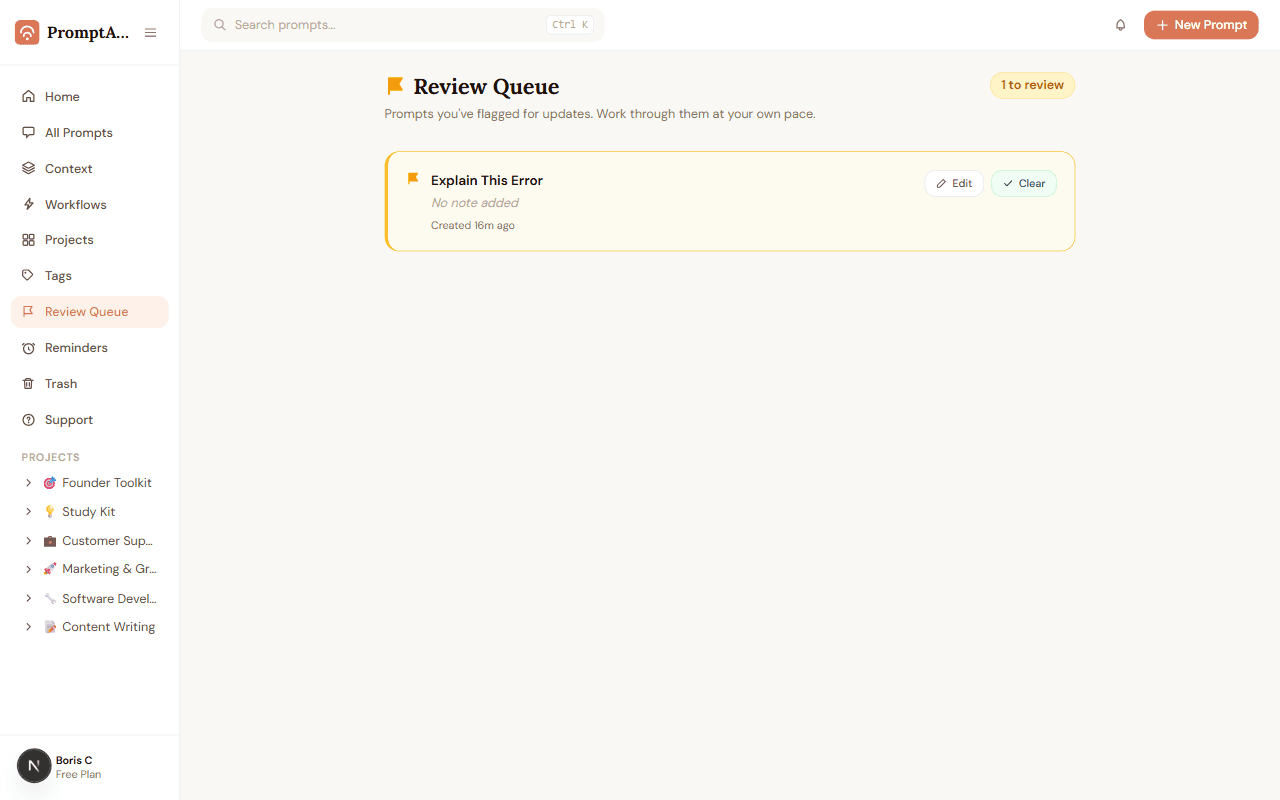Expand the Founder Toolkit project
Viewport: 1280px width, 800px height.
click(x=28, y=483)
